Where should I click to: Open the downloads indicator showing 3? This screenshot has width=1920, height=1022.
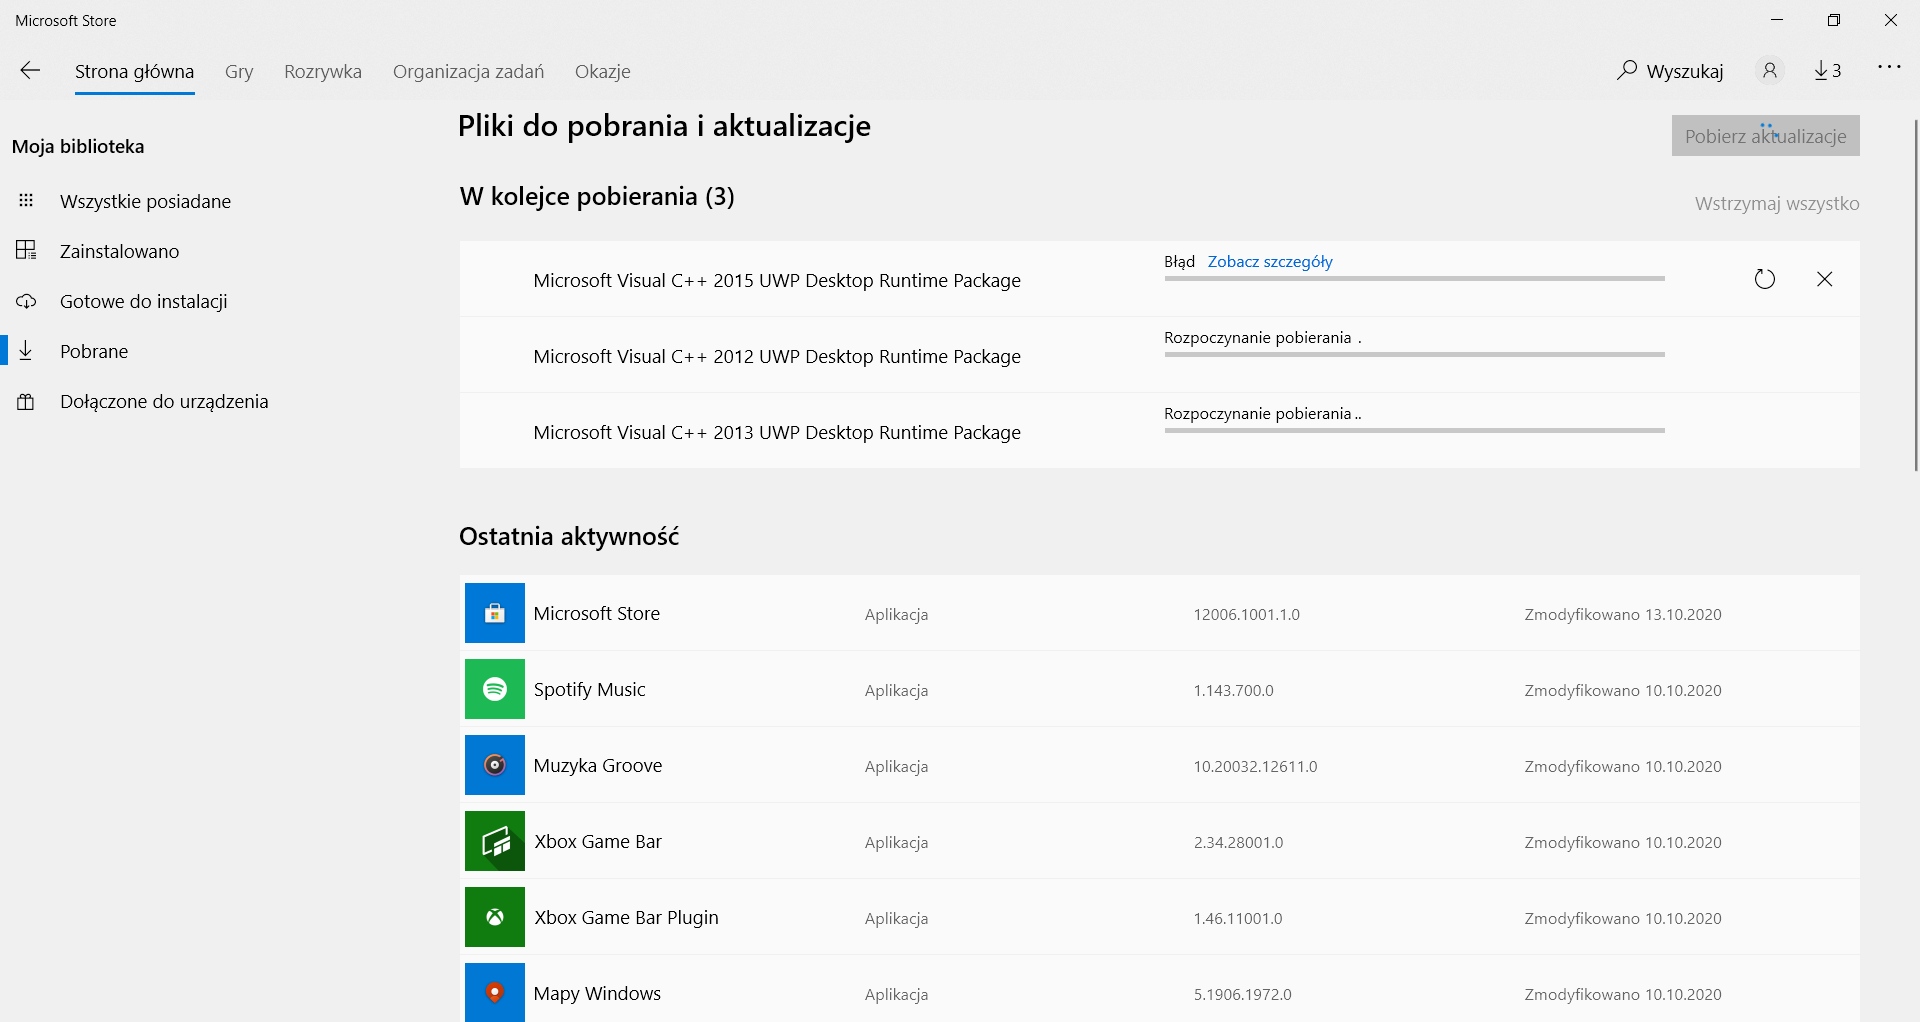1828,70
